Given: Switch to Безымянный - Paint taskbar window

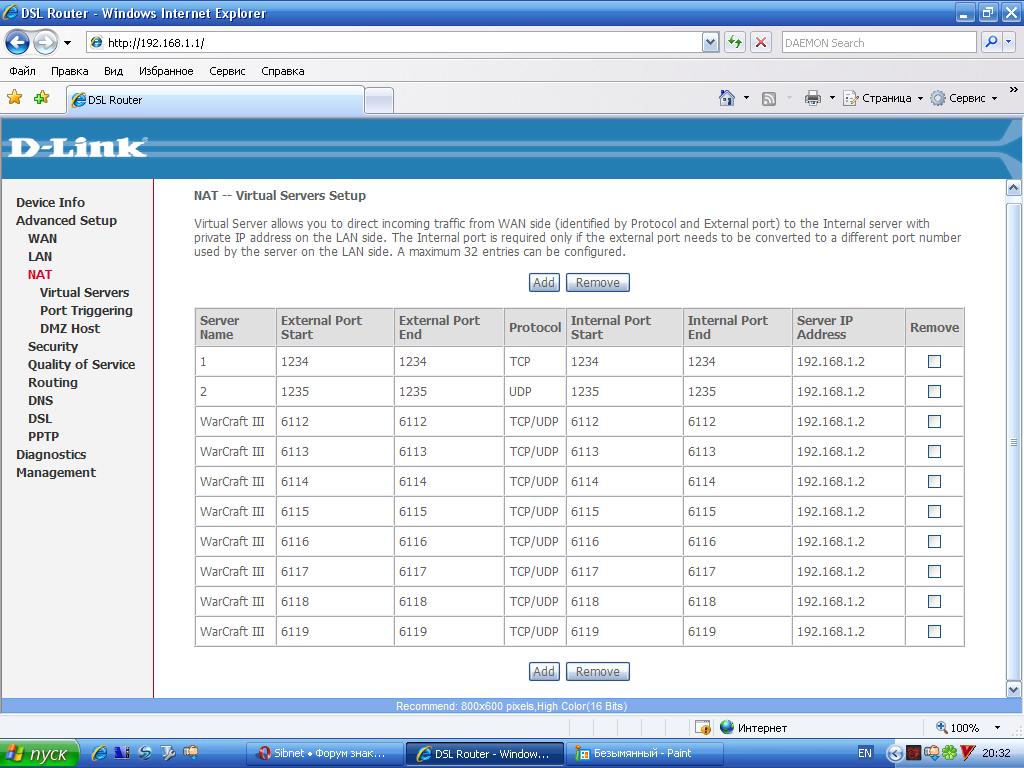Looking at the screenshot, I should click(644, 753).
